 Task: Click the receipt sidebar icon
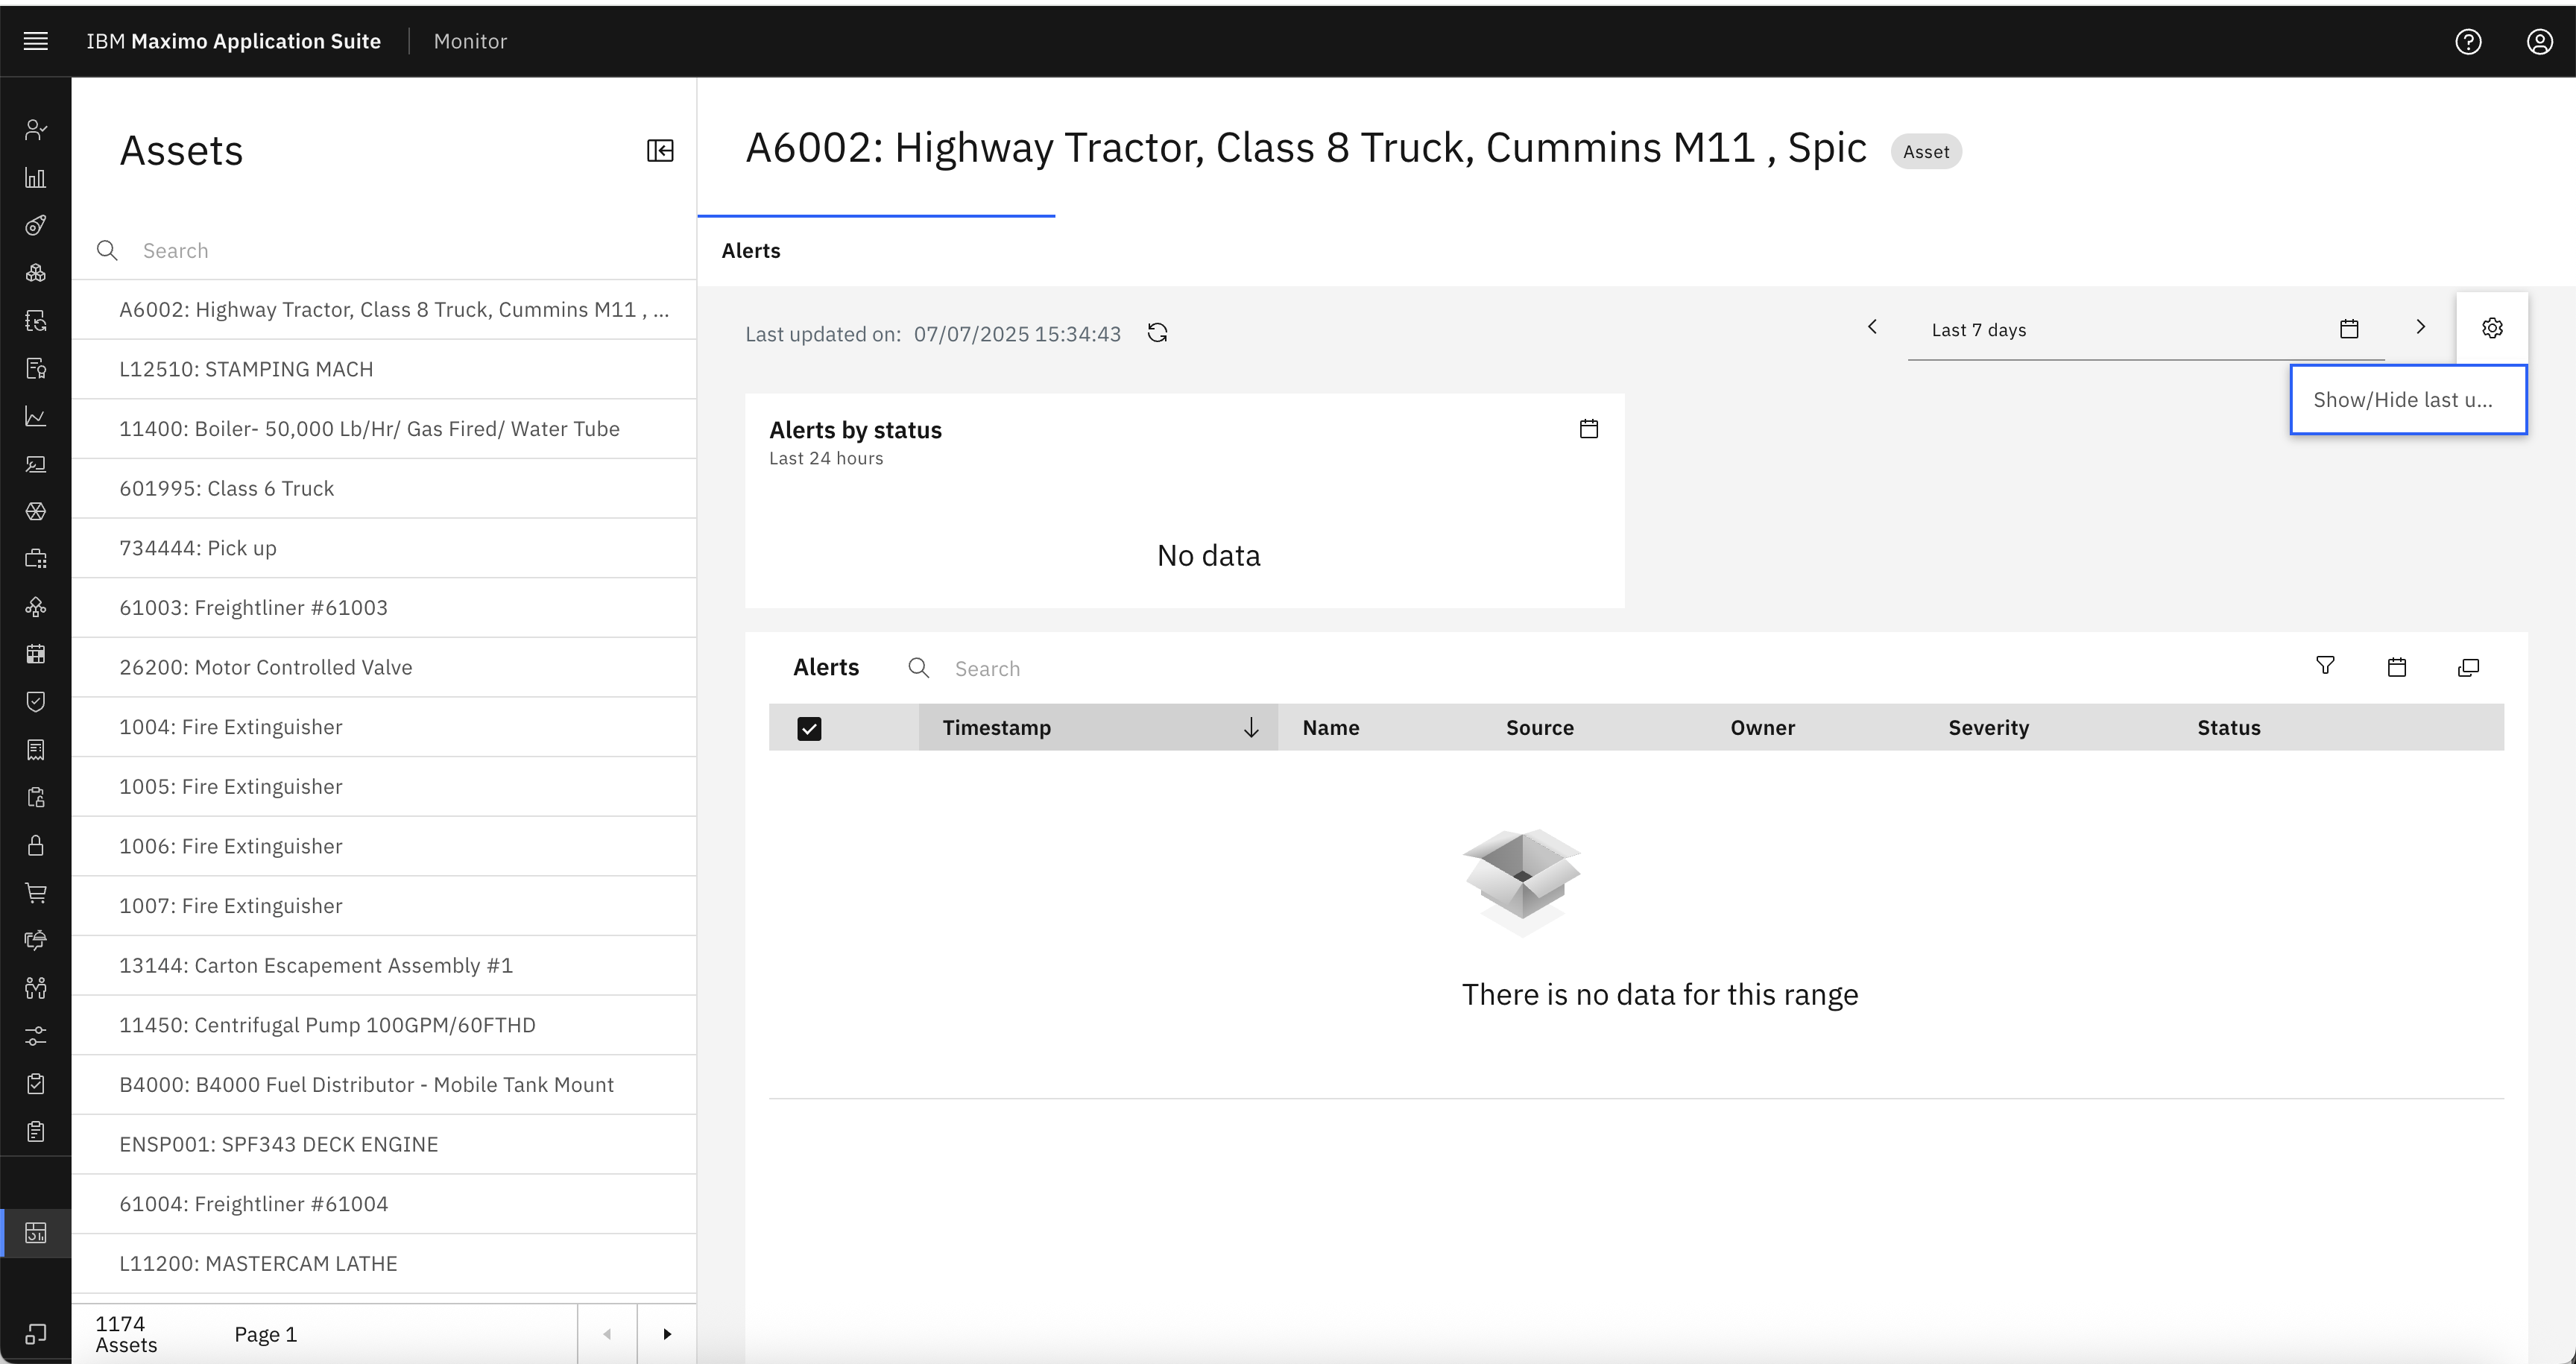tap(36, 750)
